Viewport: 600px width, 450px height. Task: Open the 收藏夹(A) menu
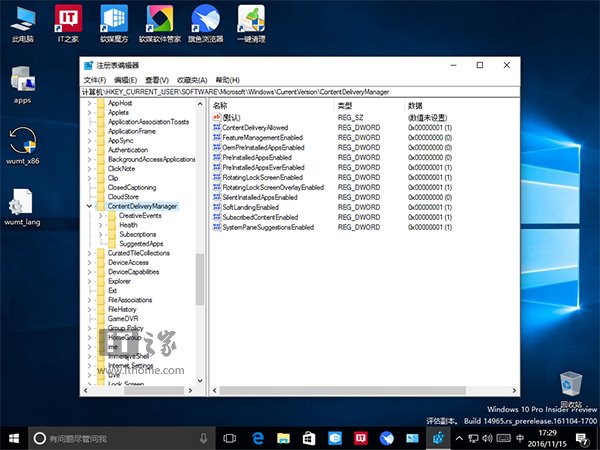tap(191, 80)
